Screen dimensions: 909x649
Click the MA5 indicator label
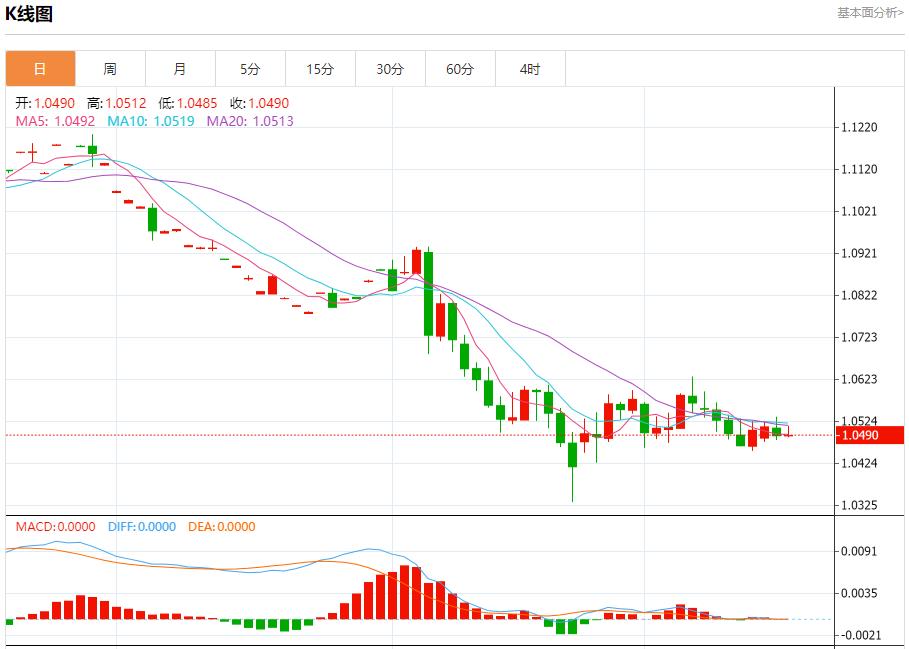(55, 121)
